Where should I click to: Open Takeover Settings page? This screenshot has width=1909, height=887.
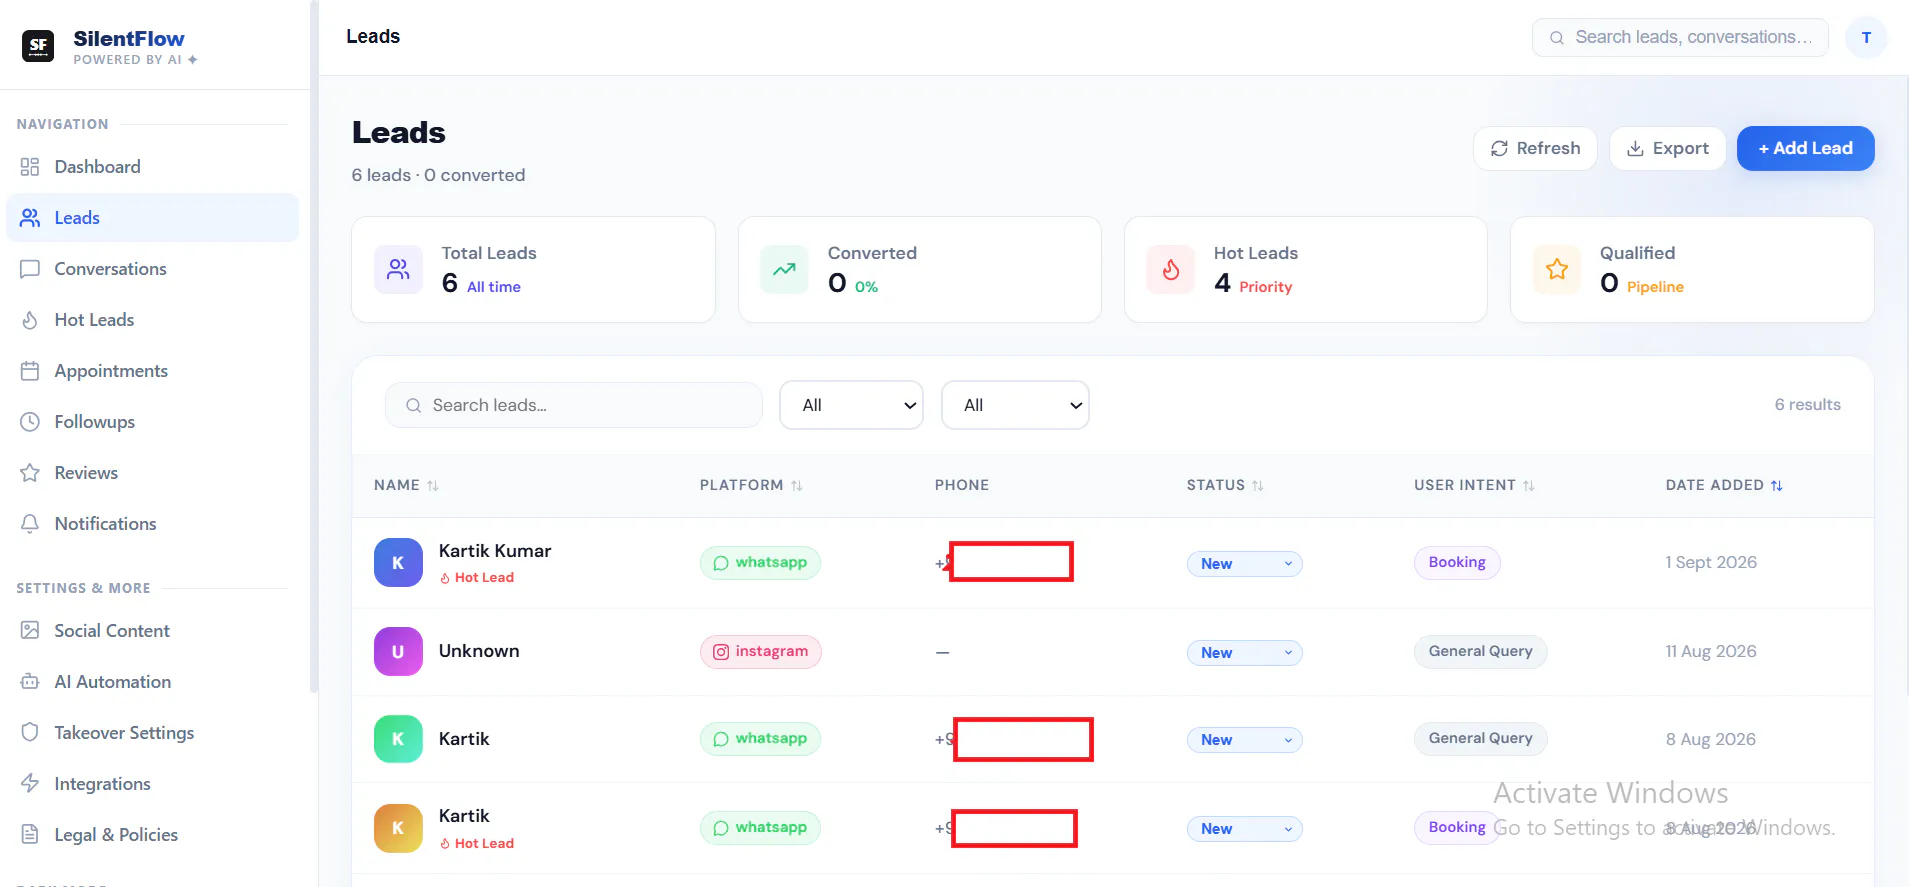[x=153, y=733]
